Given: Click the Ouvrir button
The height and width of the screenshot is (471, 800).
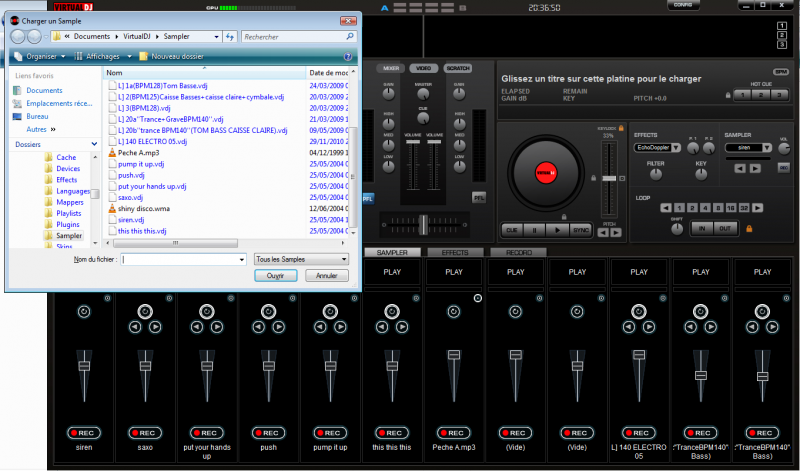Looking at the screenshot, I should [276, 275].
